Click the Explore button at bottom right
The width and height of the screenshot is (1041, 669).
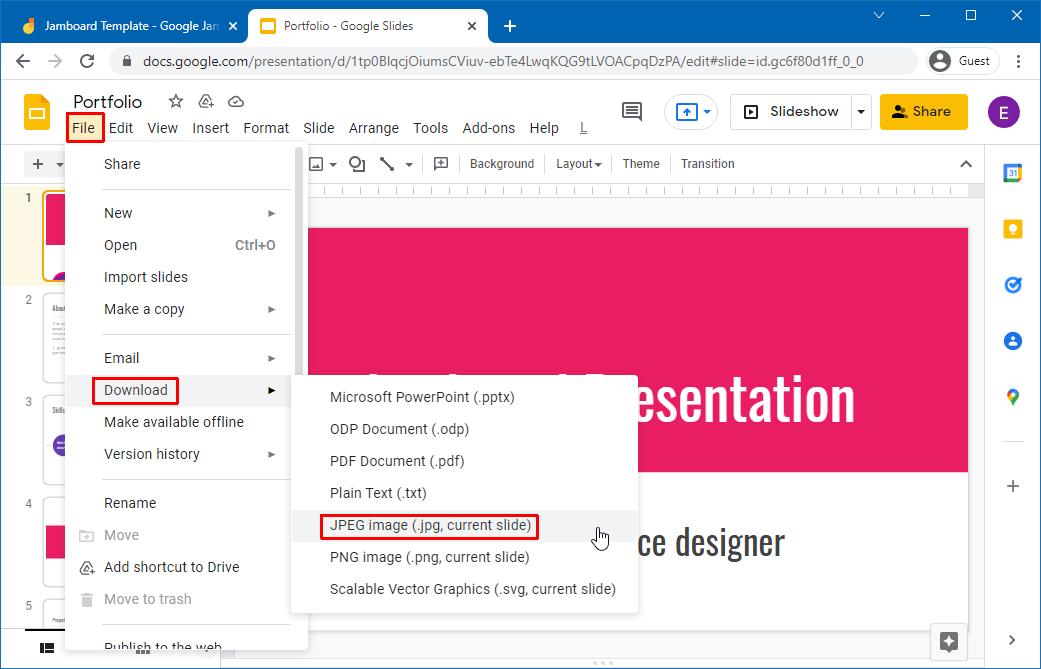[x=948, y=641]
